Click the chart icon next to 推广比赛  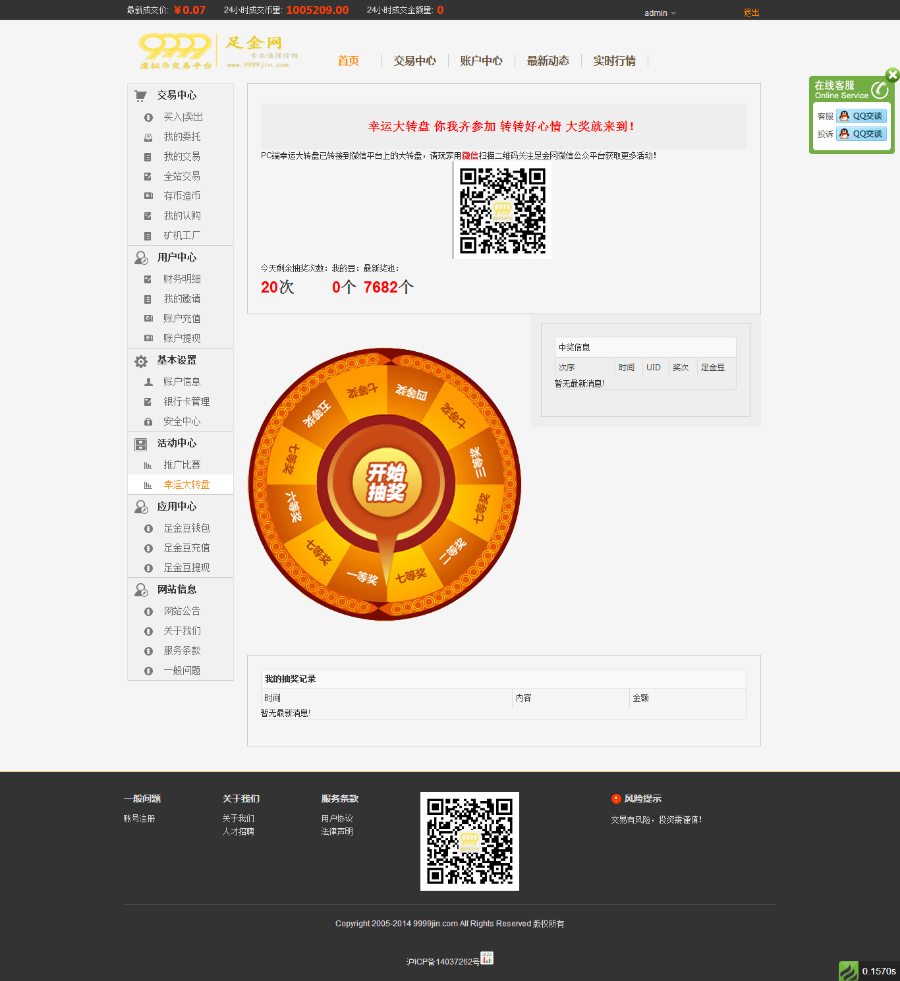pyautogui.click(x=148, y=465)
